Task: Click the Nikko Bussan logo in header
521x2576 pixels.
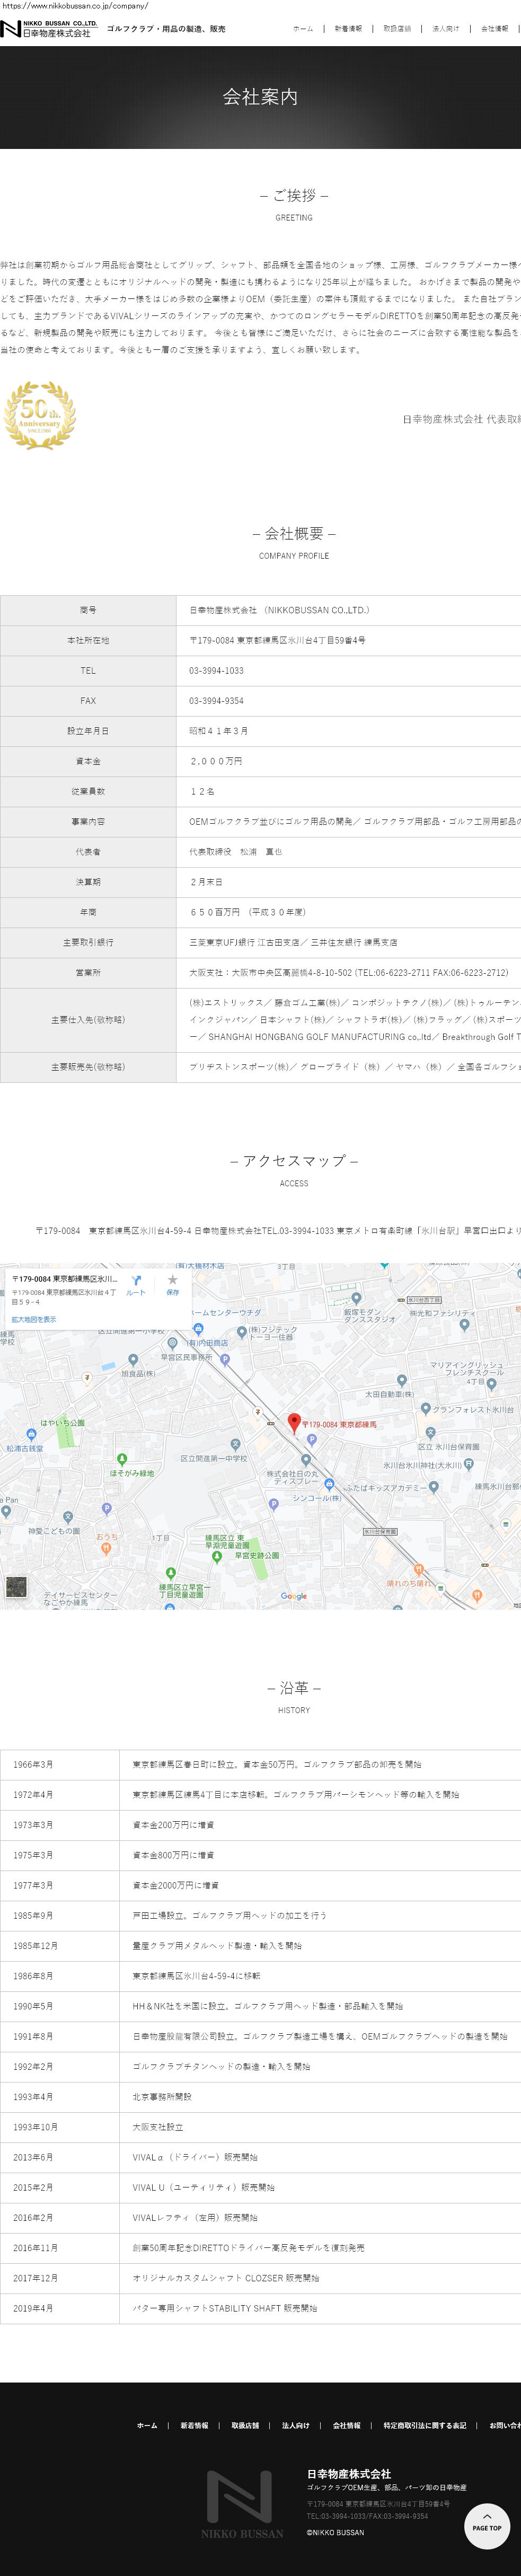Action: coord(49,28)
